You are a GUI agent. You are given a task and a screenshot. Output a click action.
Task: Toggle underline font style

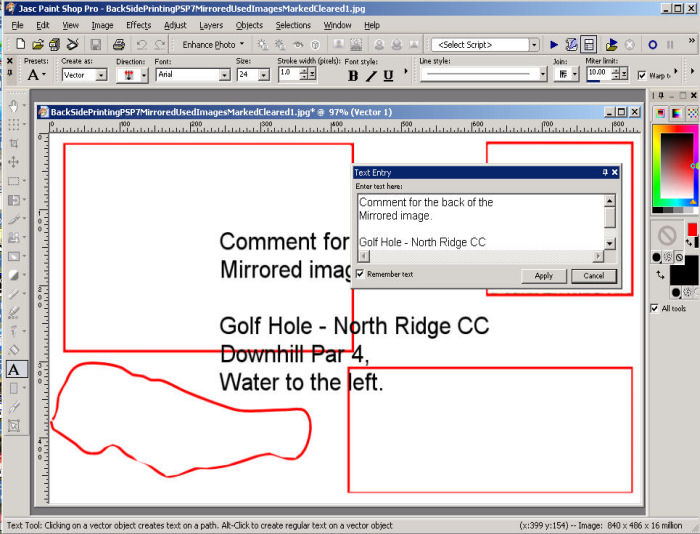point(388,75)
